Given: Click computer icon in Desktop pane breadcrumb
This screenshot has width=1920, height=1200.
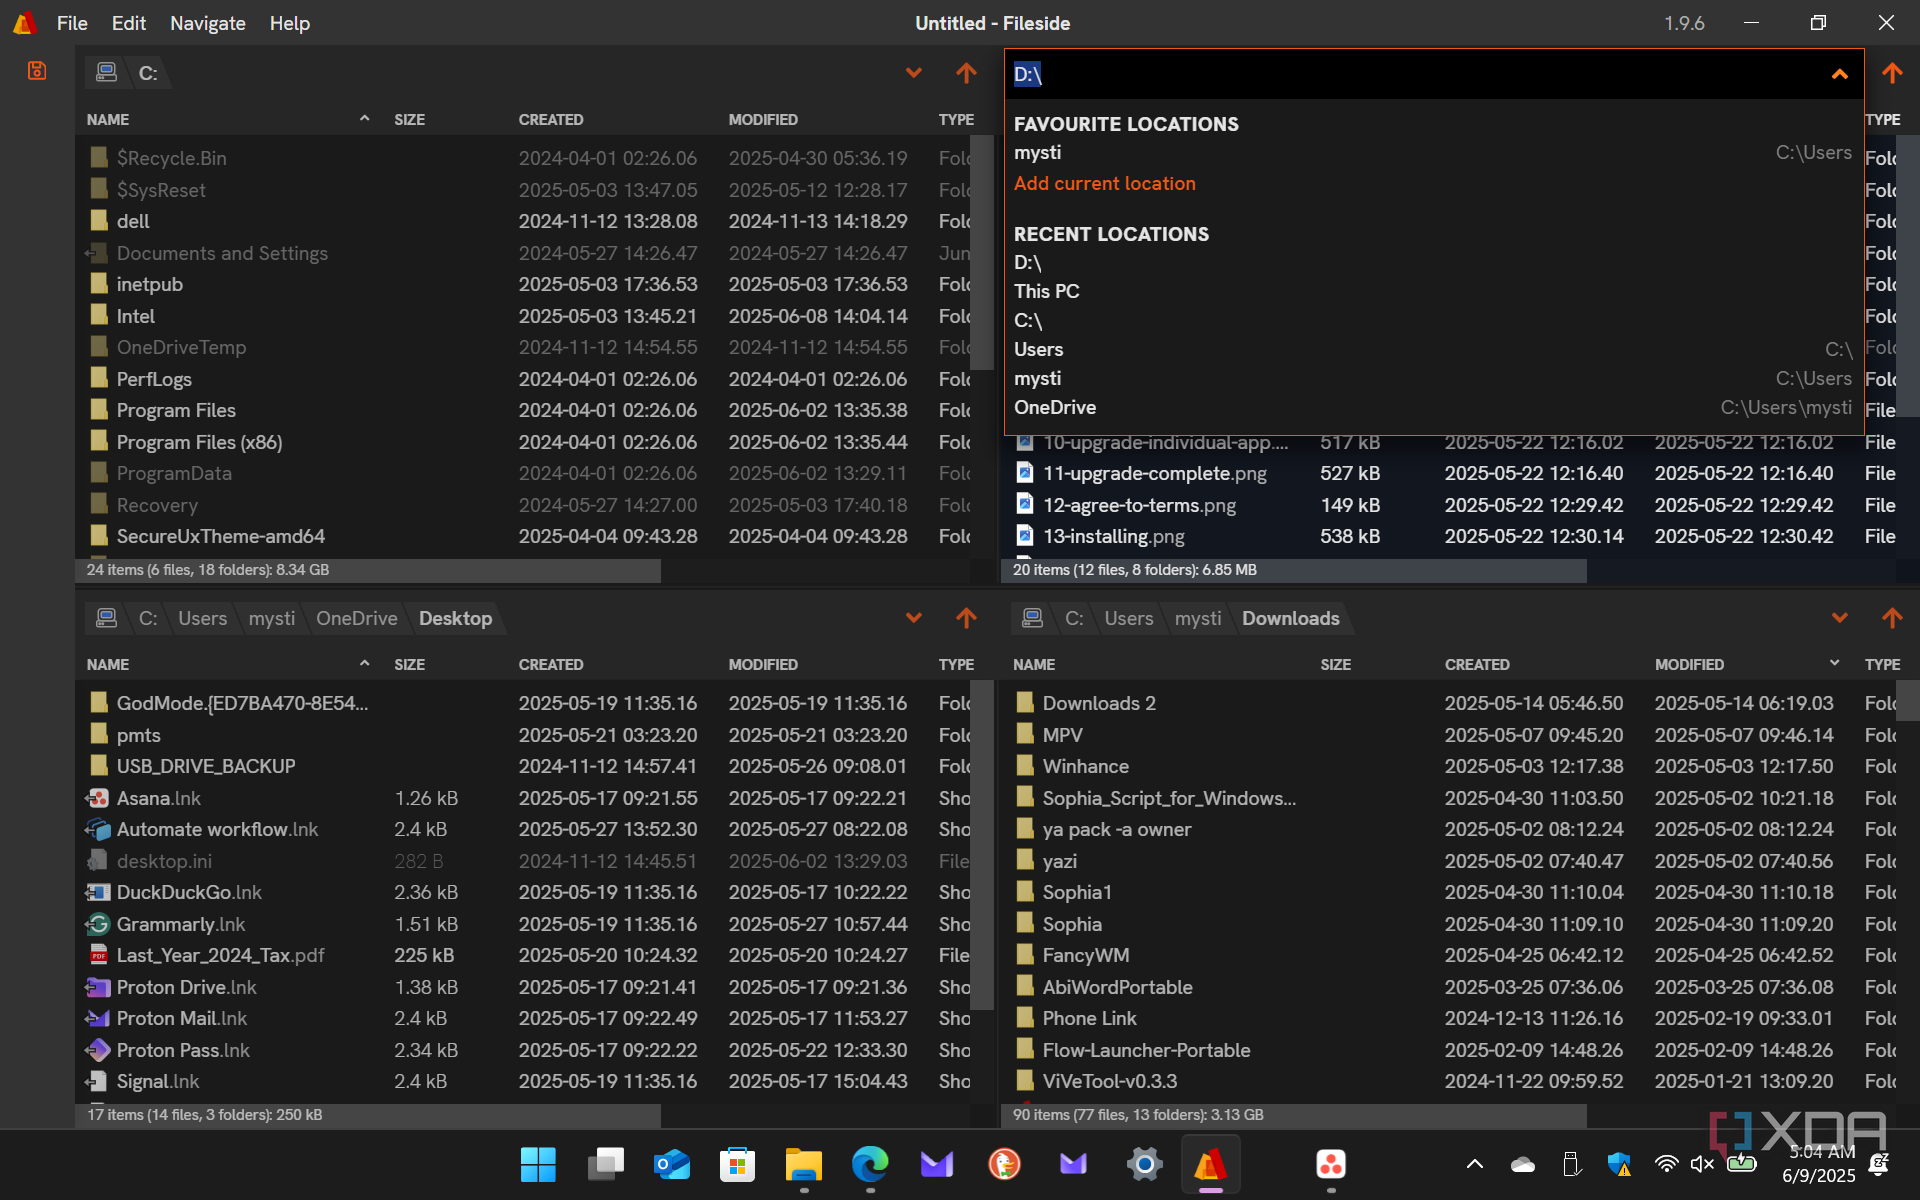Looking at the screenshot, I should [106, 618].
